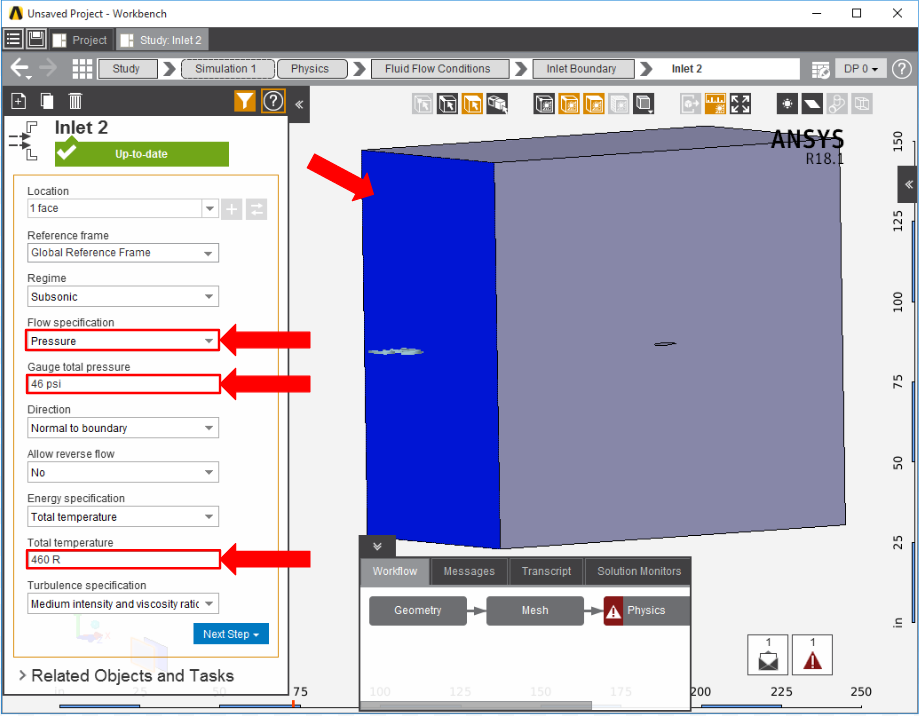
Task: Click the Physics workflow step
Action: click(x=646, y=611)
